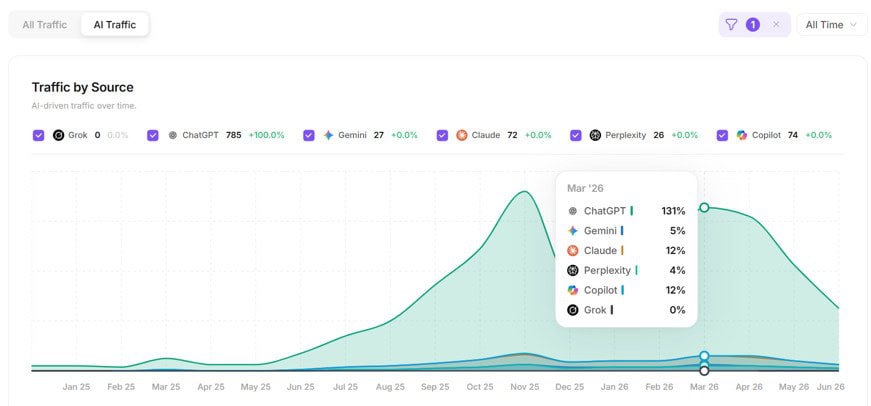Image resolution: width=871 pixels, height=406 pixels.
Task: Click the Dec 25 axis label
Action: tap(570, 387)
